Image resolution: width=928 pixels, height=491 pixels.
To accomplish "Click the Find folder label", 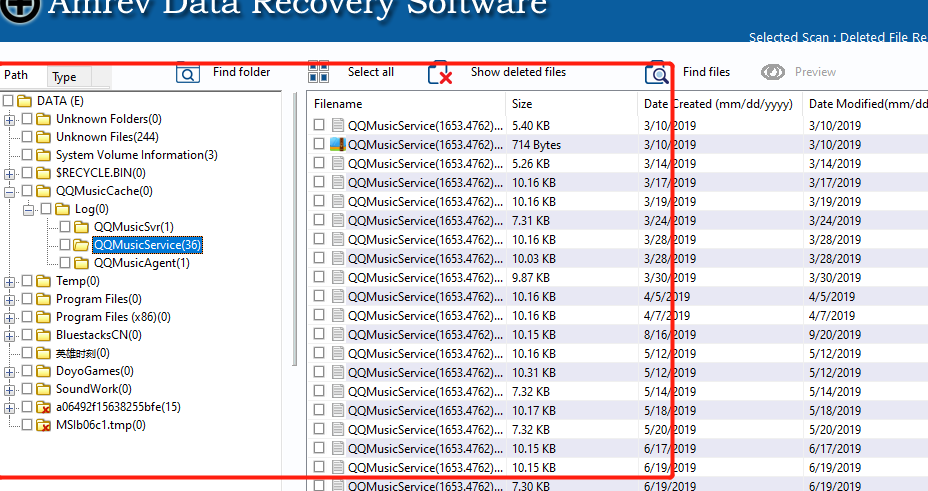I will [x=241, y=72].
